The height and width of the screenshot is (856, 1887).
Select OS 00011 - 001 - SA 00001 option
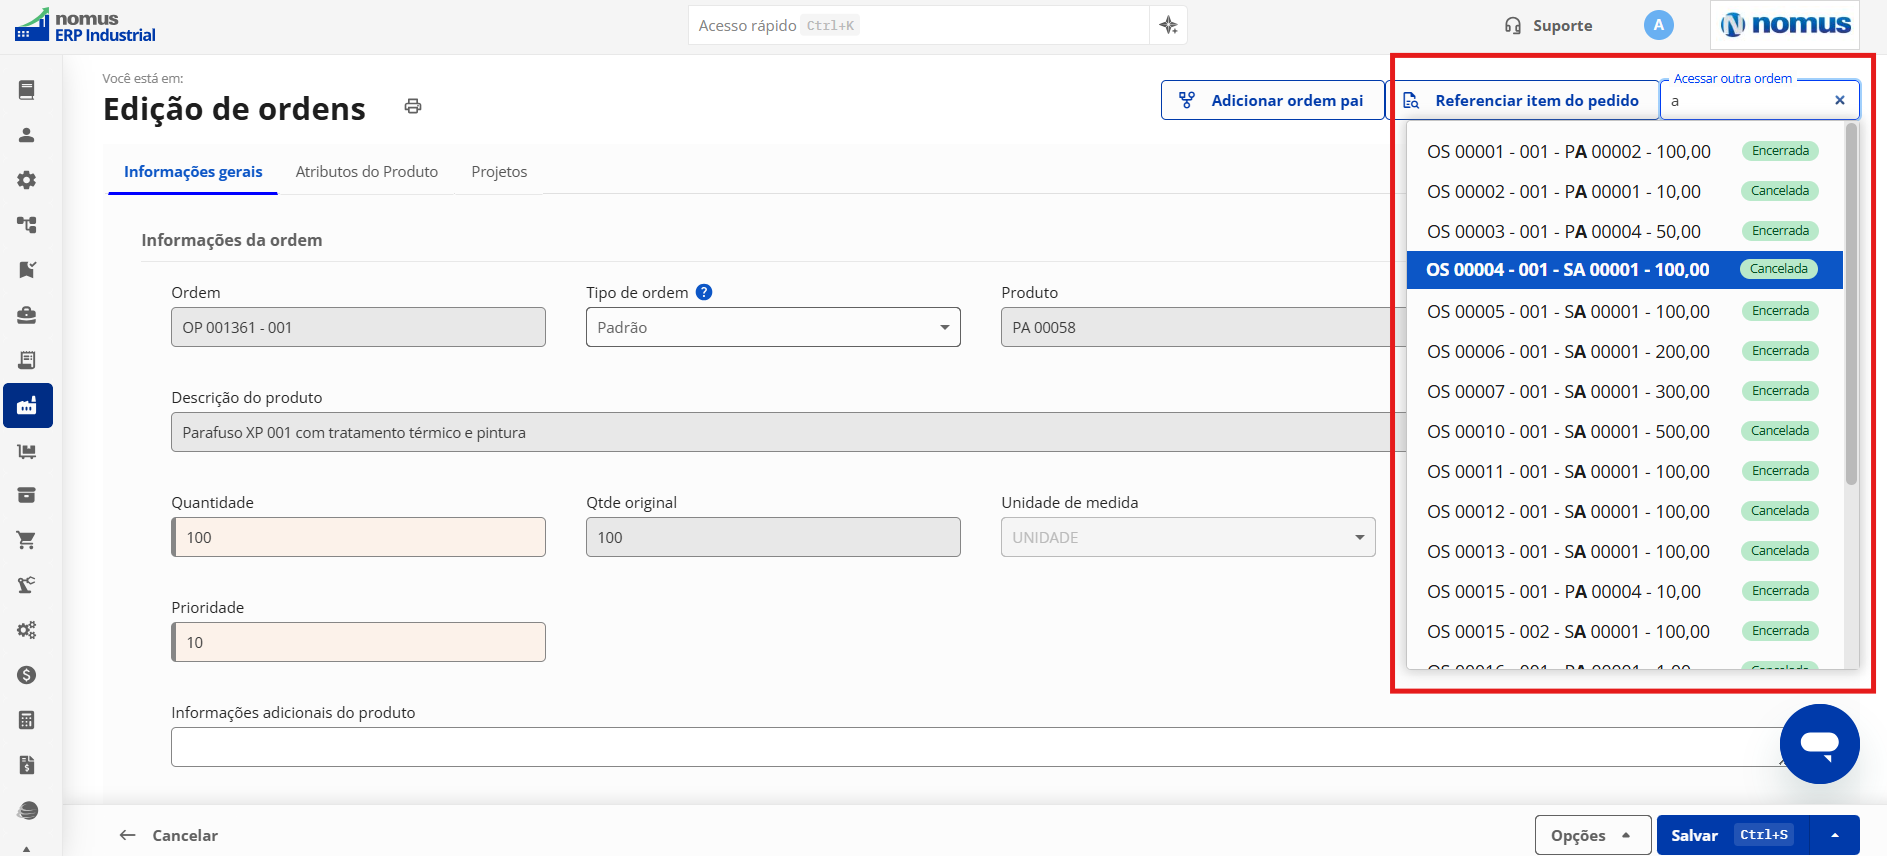click(x=1624, y=471)
